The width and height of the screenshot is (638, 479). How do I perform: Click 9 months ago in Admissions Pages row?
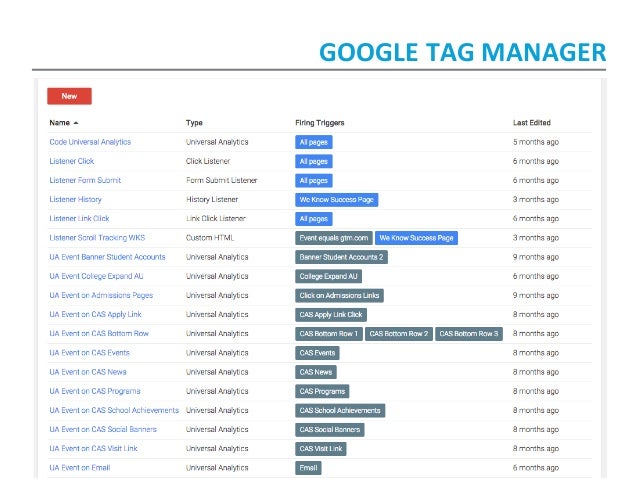pos(535,295)
